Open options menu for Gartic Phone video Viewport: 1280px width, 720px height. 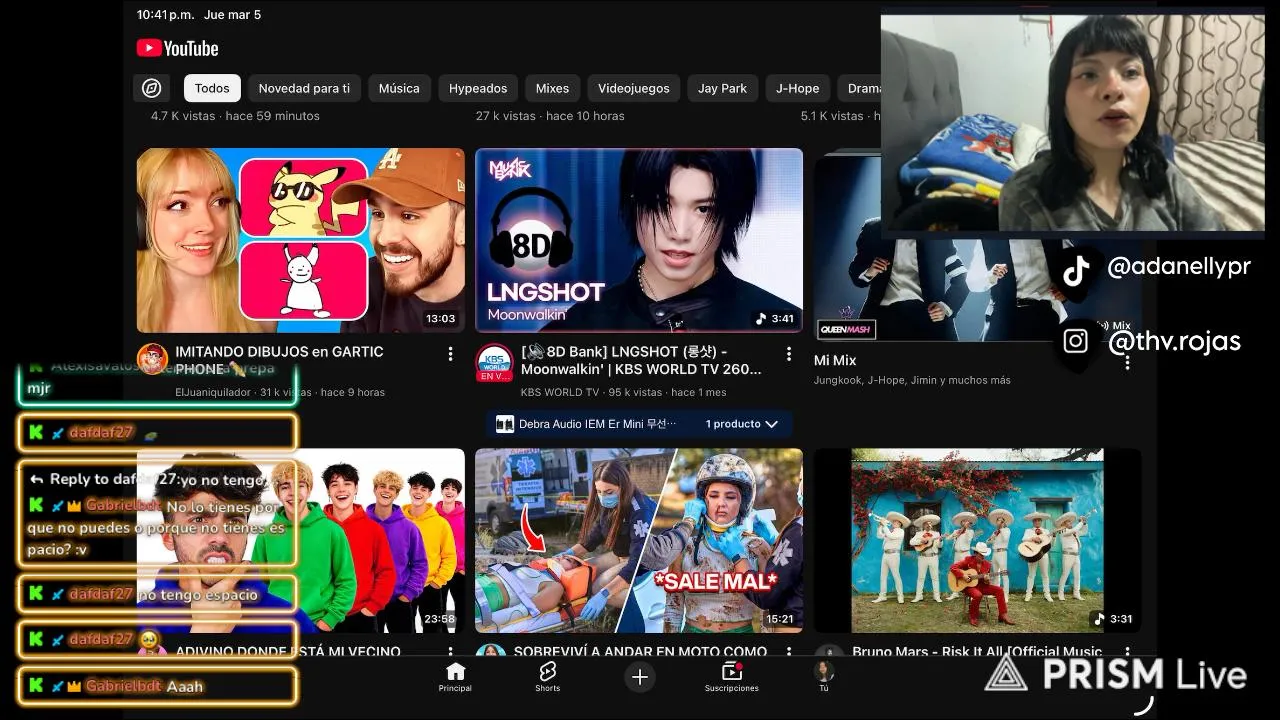(451, 354)
